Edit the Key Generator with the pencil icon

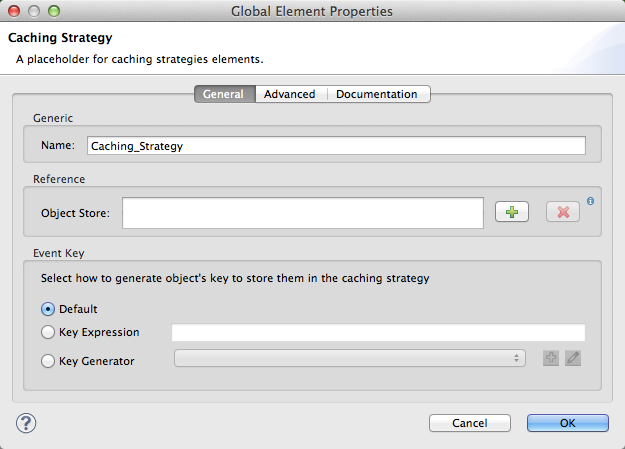tap(573, 358)
